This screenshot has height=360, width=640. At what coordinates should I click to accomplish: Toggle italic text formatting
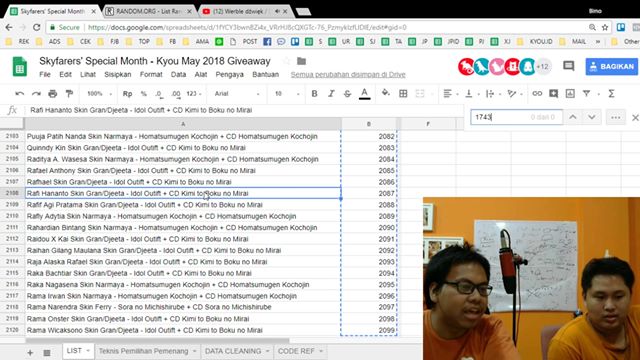click(x=331, y=94)
